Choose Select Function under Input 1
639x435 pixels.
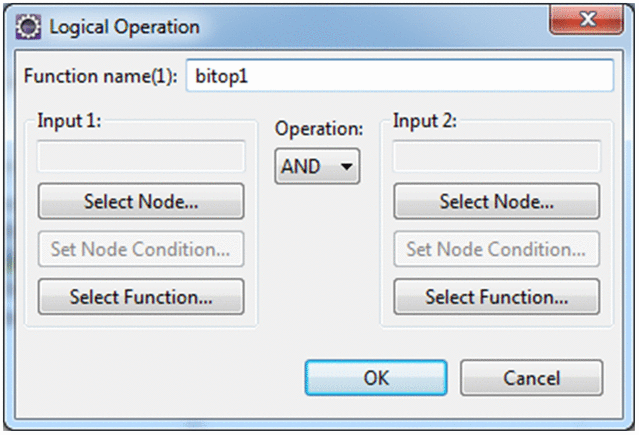point(141,297)
